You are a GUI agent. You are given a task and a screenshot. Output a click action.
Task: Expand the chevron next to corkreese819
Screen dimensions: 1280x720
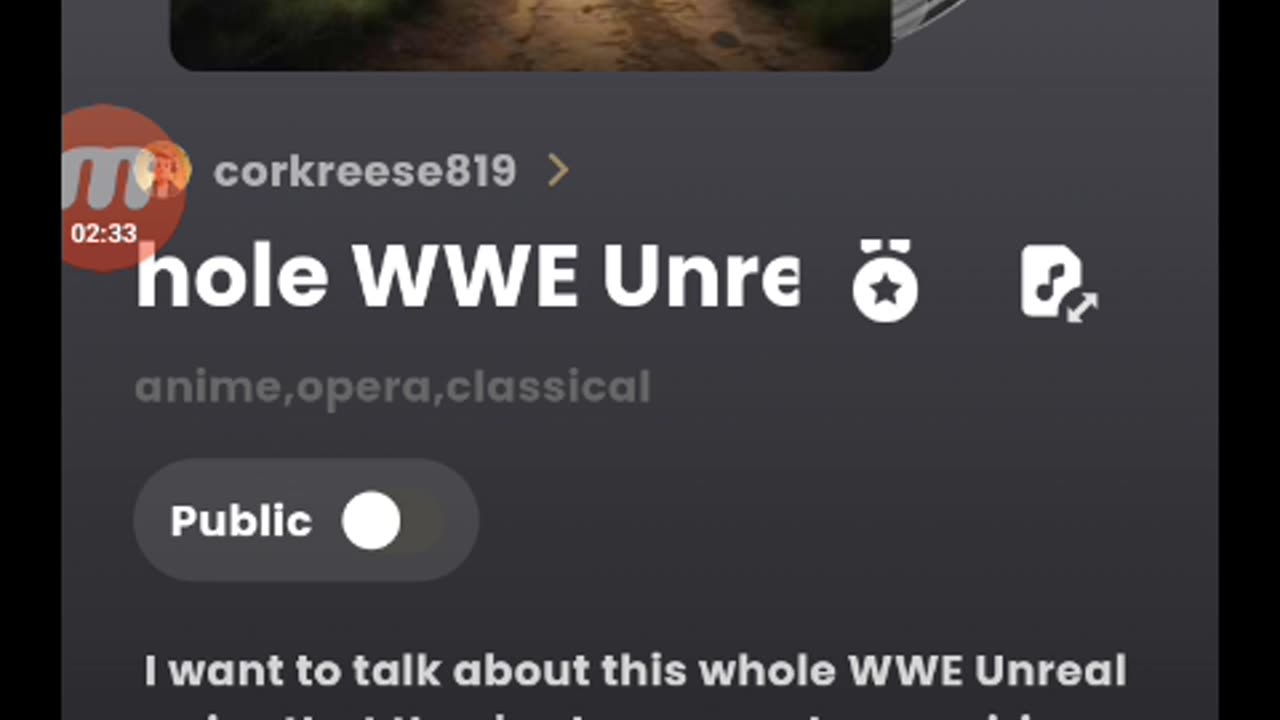coord(558,171)
